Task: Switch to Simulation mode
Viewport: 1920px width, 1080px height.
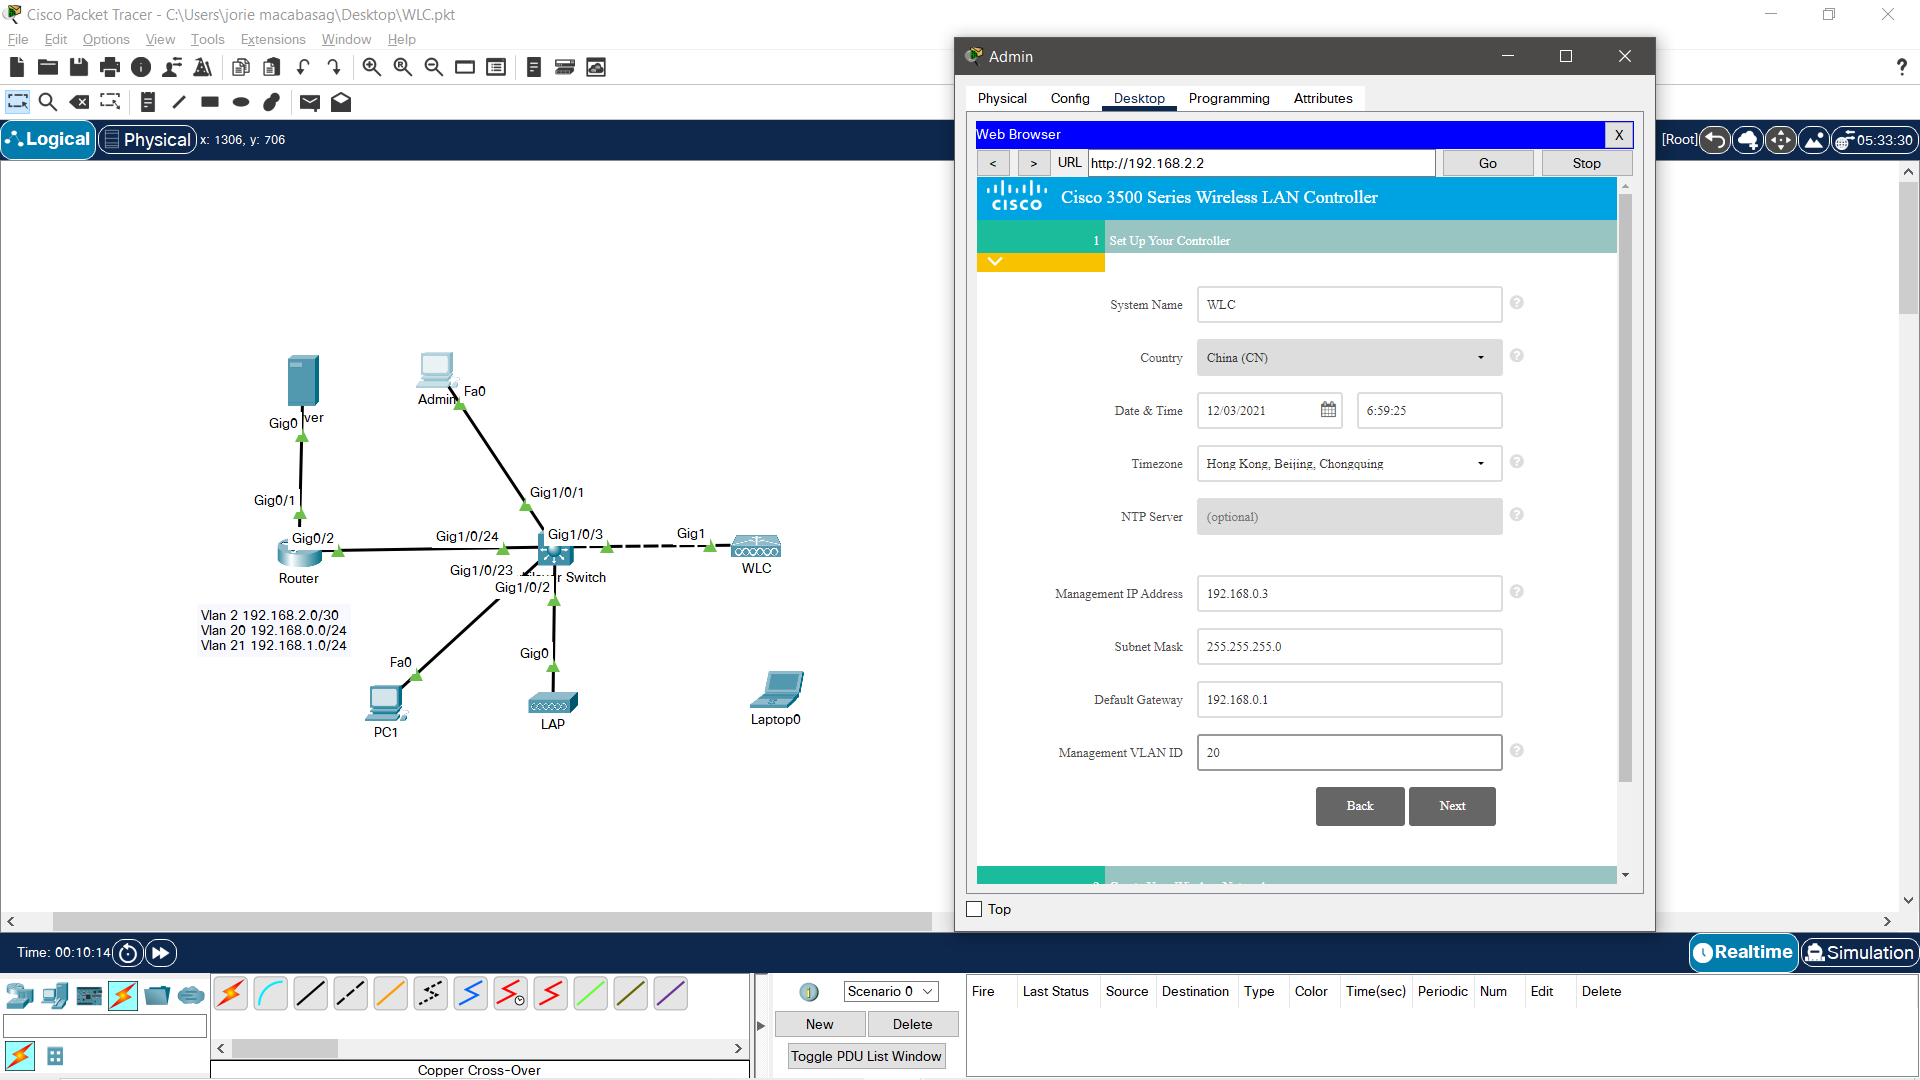Action: tap(1860, 953)
